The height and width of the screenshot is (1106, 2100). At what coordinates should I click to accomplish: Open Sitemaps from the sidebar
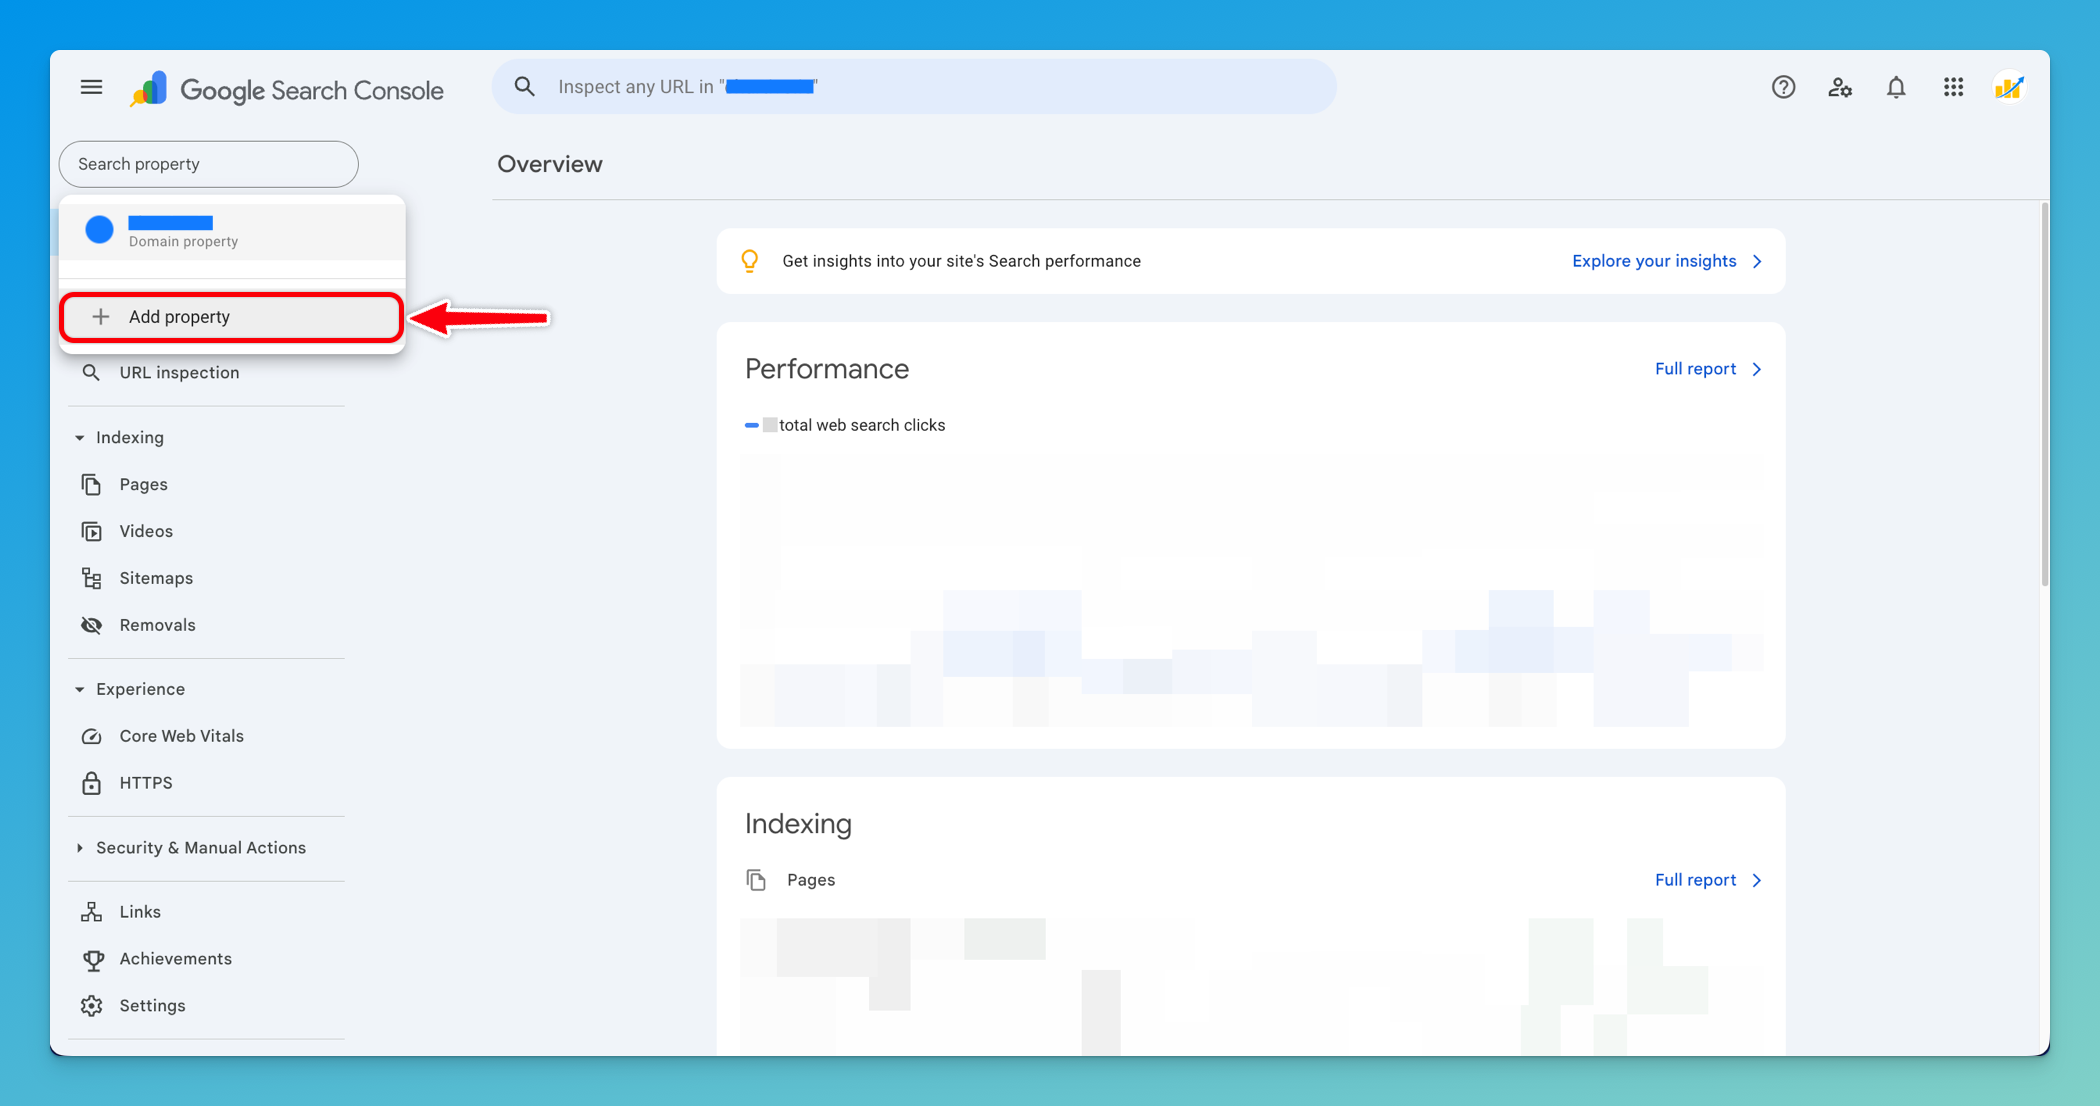point(156,578)
